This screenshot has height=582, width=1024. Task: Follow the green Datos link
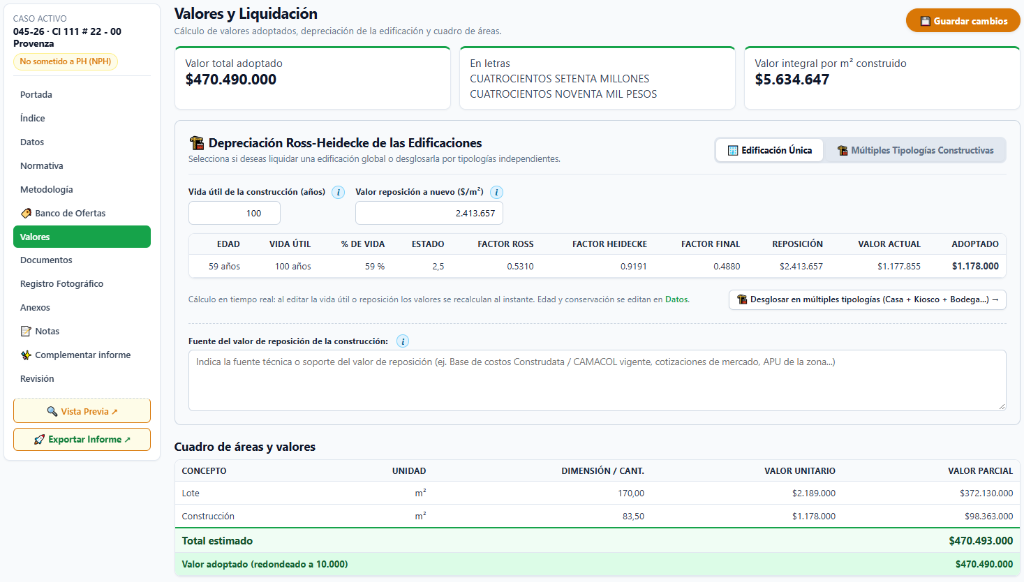coord(677,299)
